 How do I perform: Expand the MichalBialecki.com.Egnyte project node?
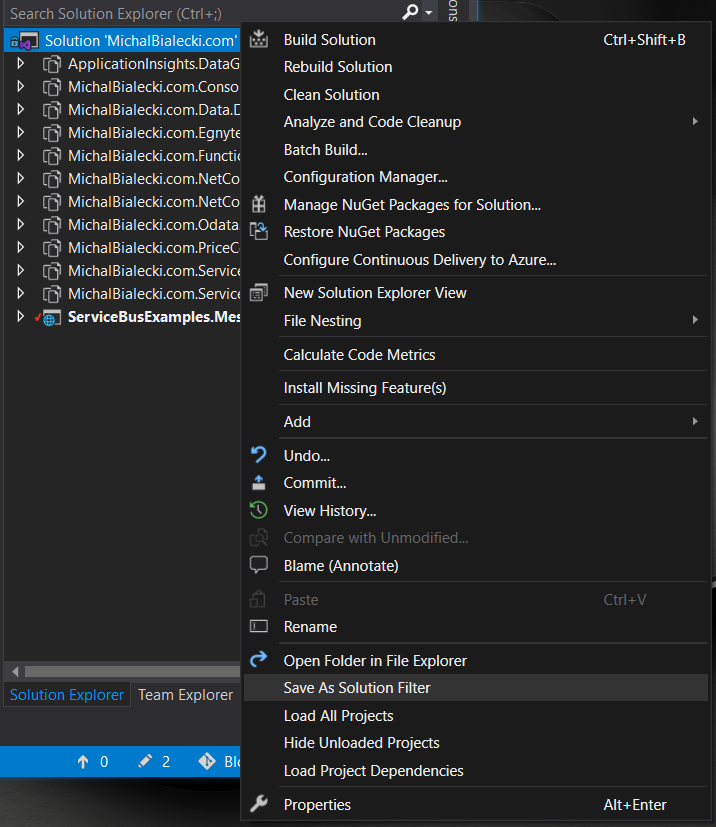(x=21, y=132)
